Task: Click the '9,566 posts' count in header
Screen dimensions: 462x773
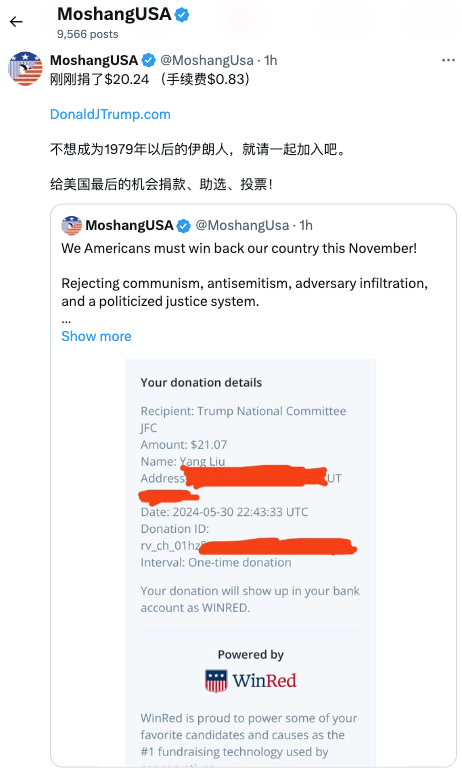Action: coord(88,34)
